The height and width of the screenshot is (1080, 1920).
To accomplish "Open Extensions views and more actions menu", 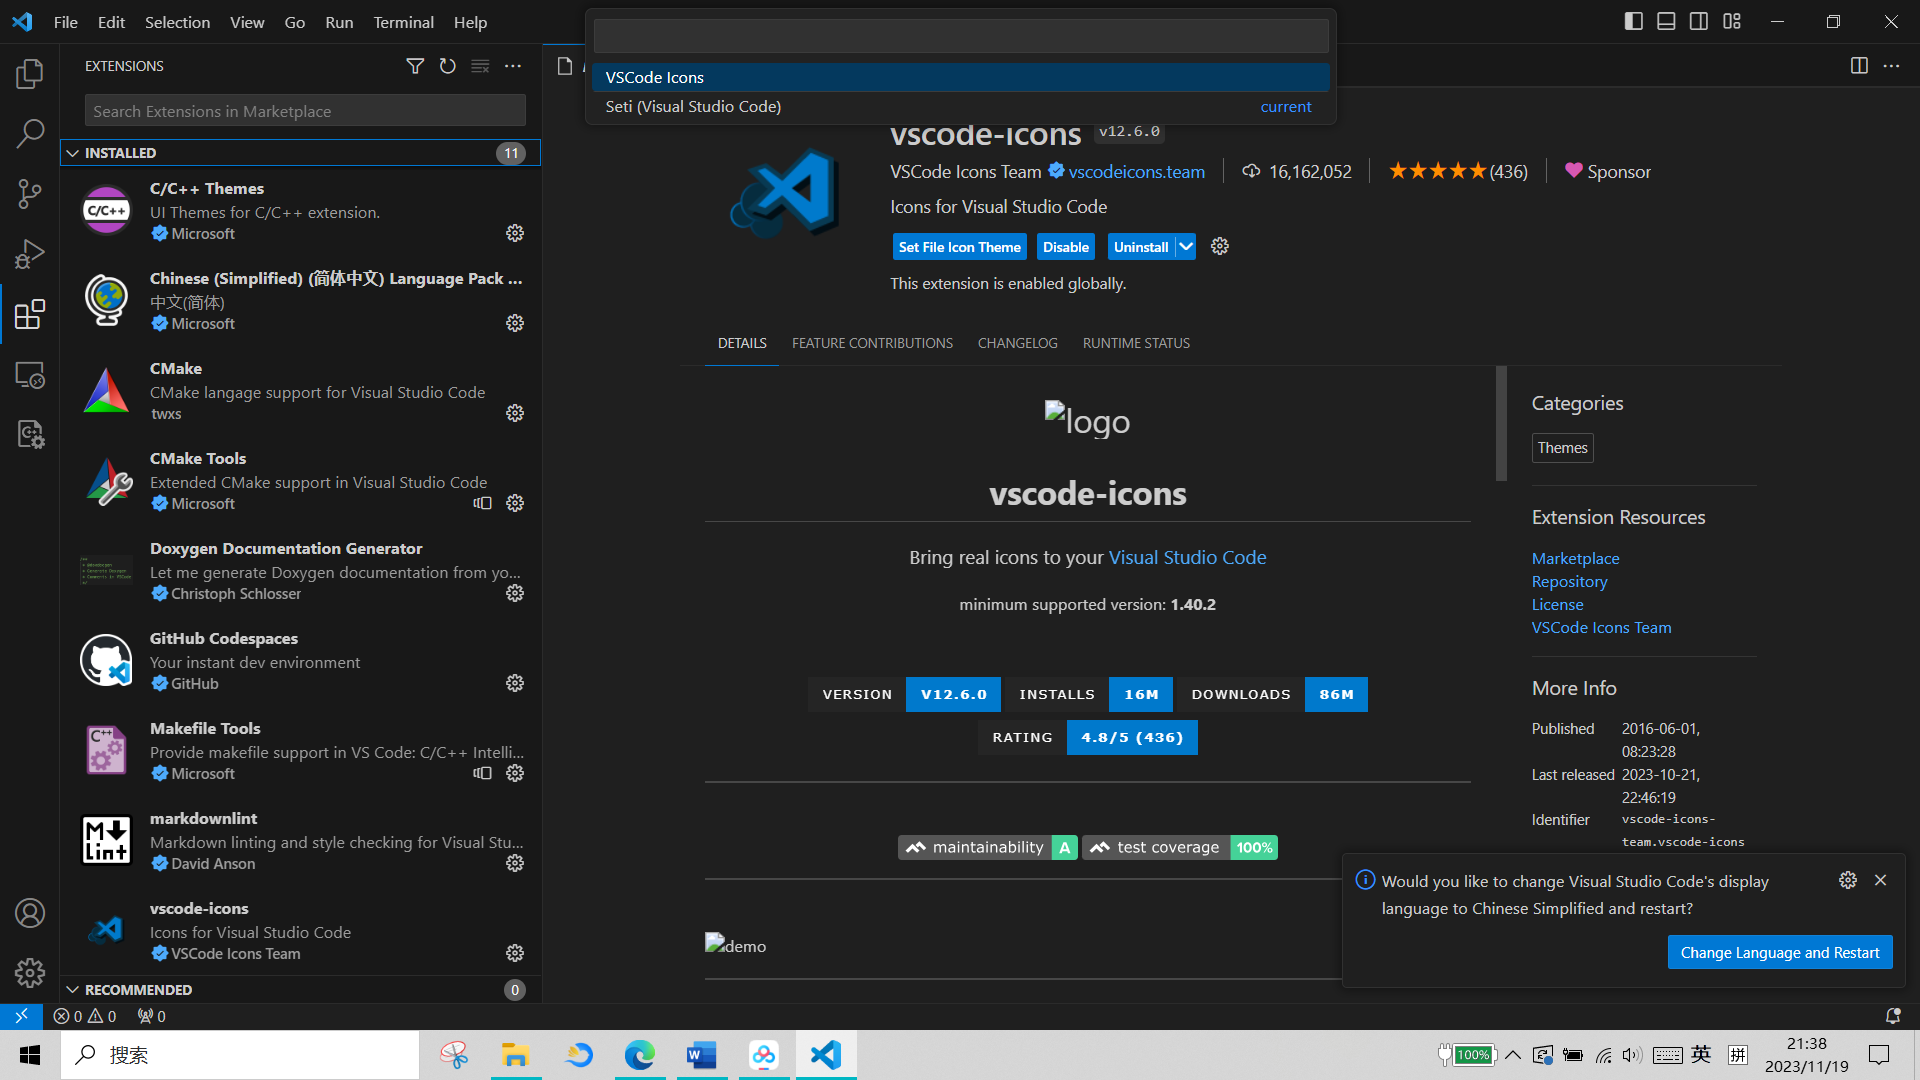I will click(x=513, y=66).
